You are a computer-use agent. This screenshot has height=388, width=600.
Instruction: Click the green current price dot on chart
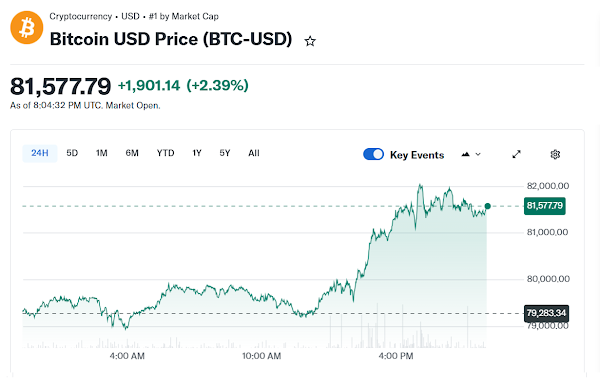pyautogui.click(x=488, y=206)
